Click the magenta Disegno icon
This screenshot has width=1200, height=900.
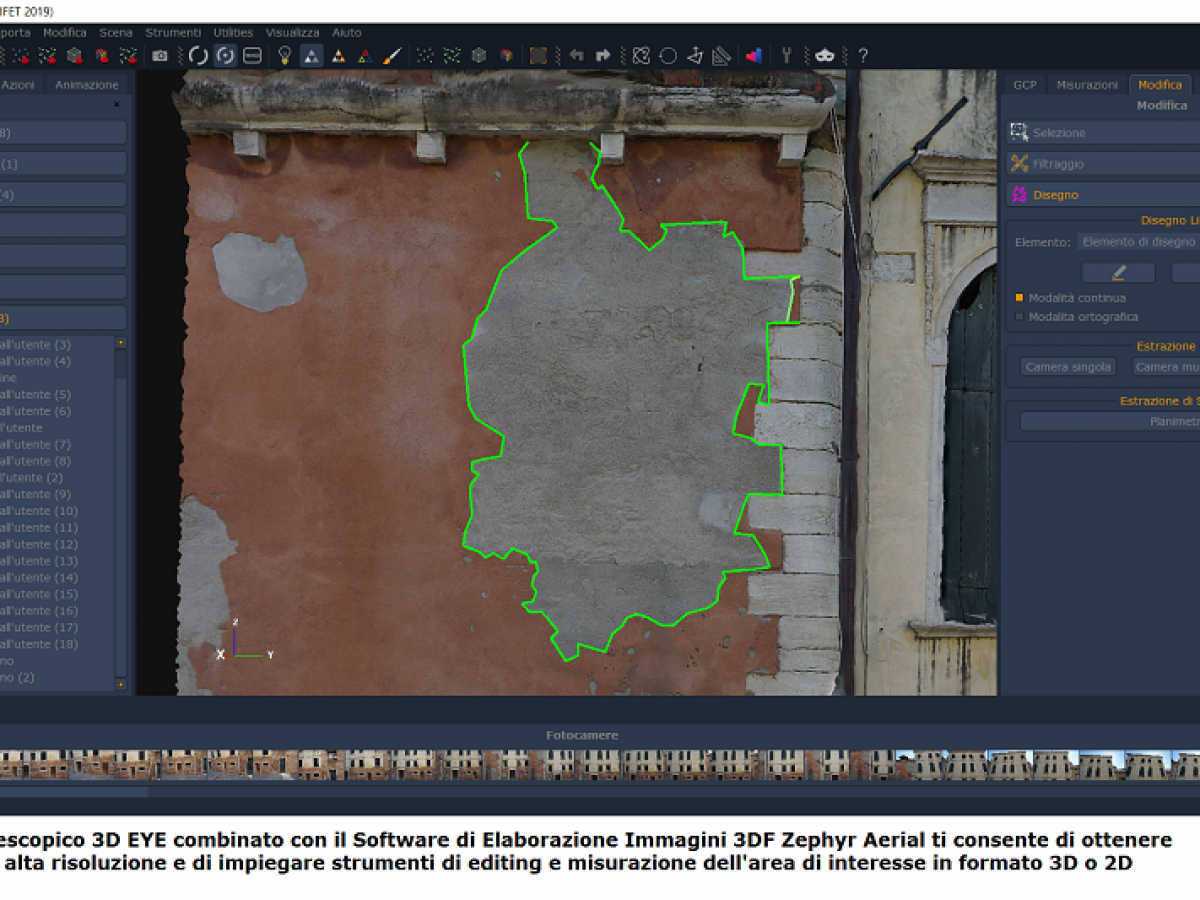[1019, 194]
